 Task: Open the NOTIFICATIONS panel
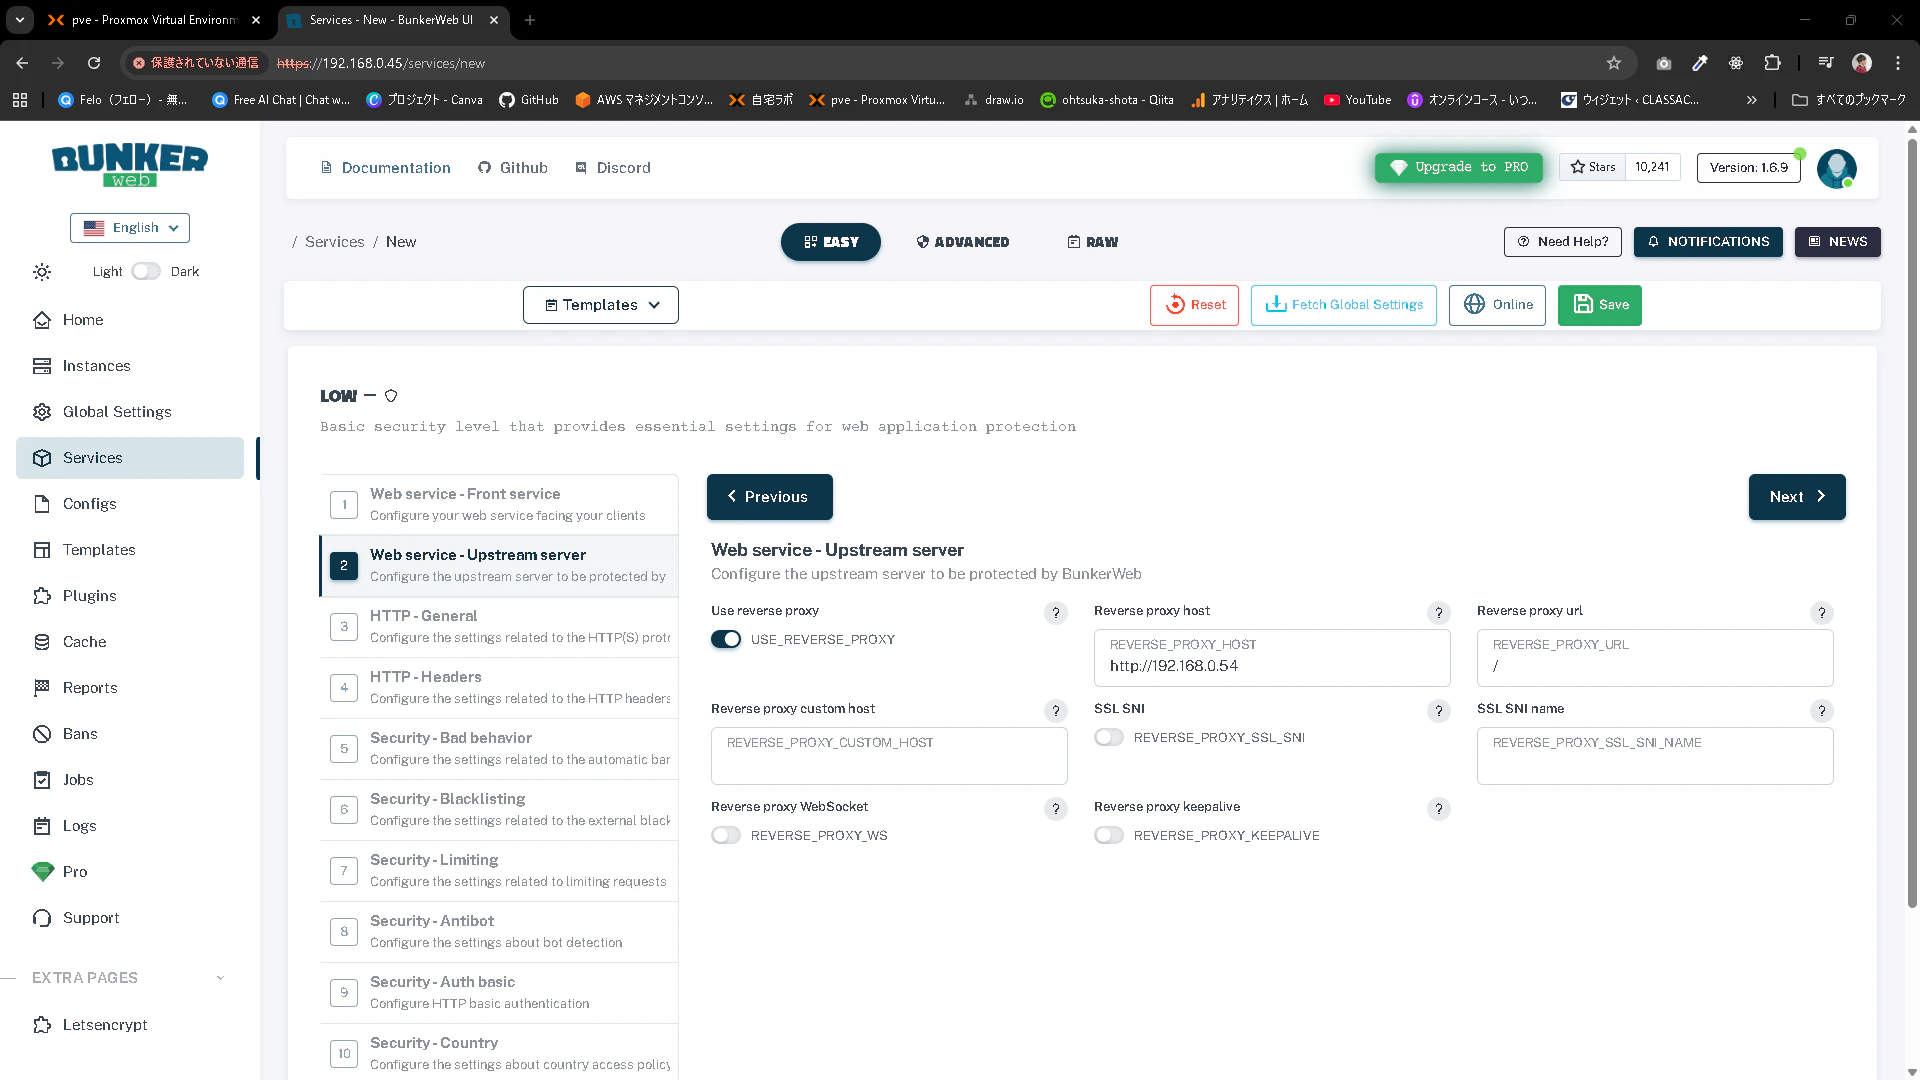[x=1708, y=242]
